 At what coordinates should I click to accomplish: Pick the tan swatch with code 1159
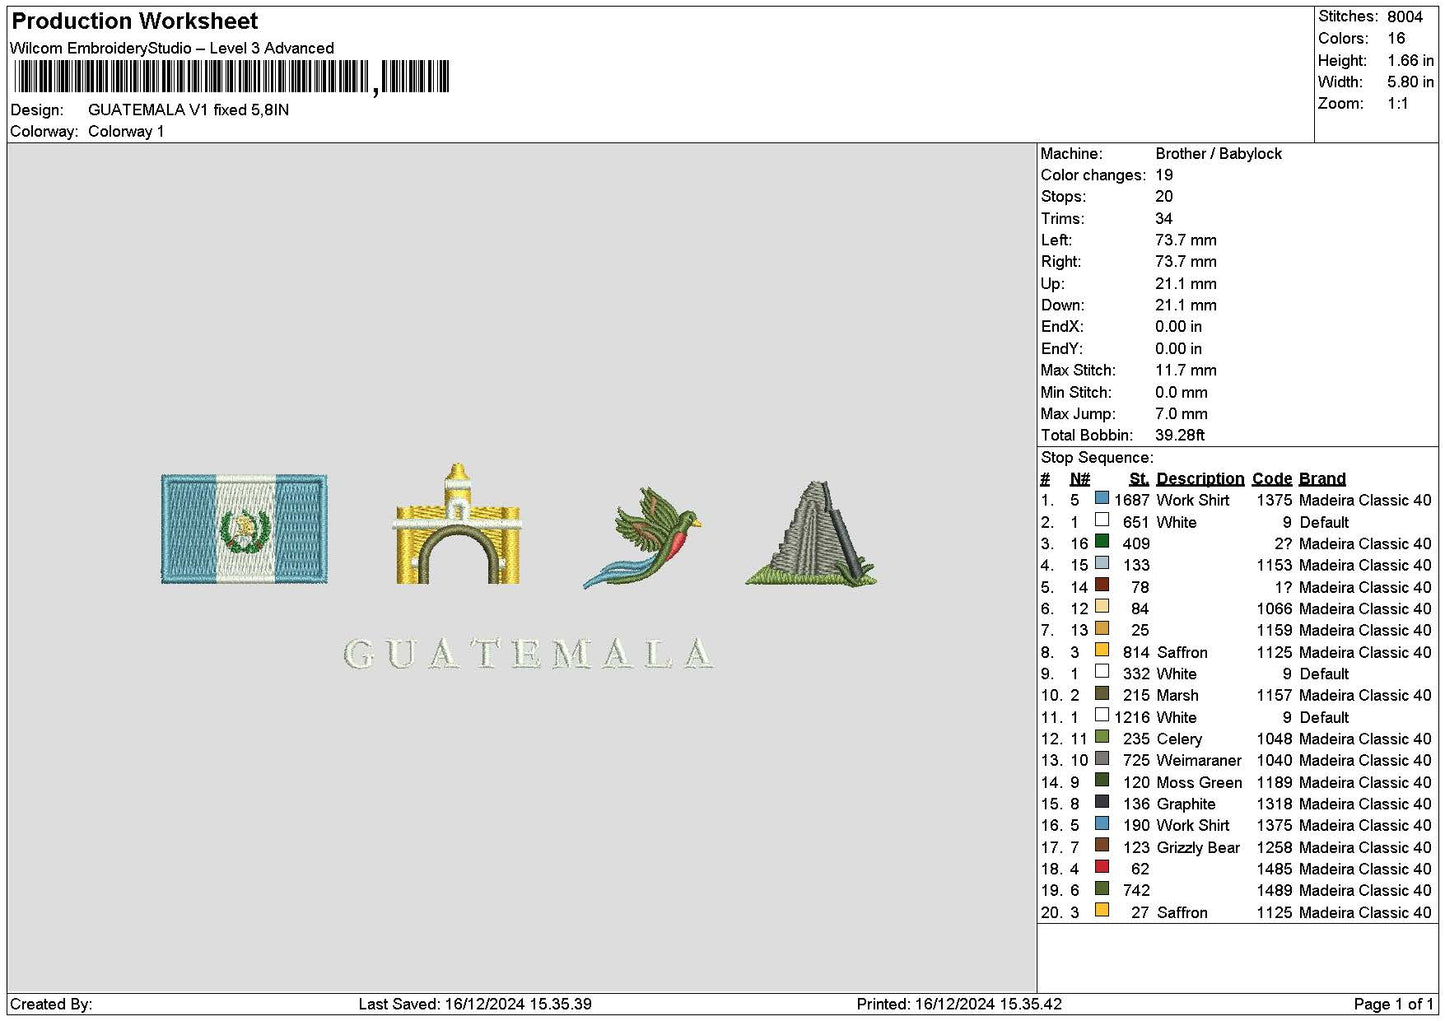[1101, 628]
